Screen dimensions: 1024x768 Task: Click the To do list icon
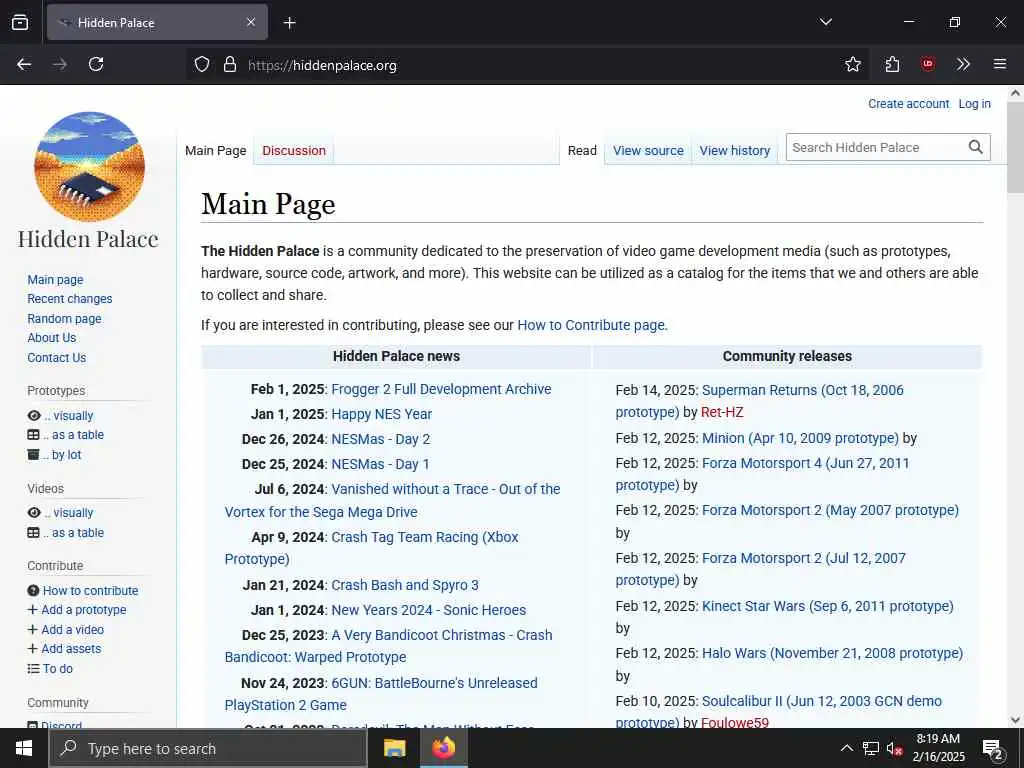tap(33, 669)
